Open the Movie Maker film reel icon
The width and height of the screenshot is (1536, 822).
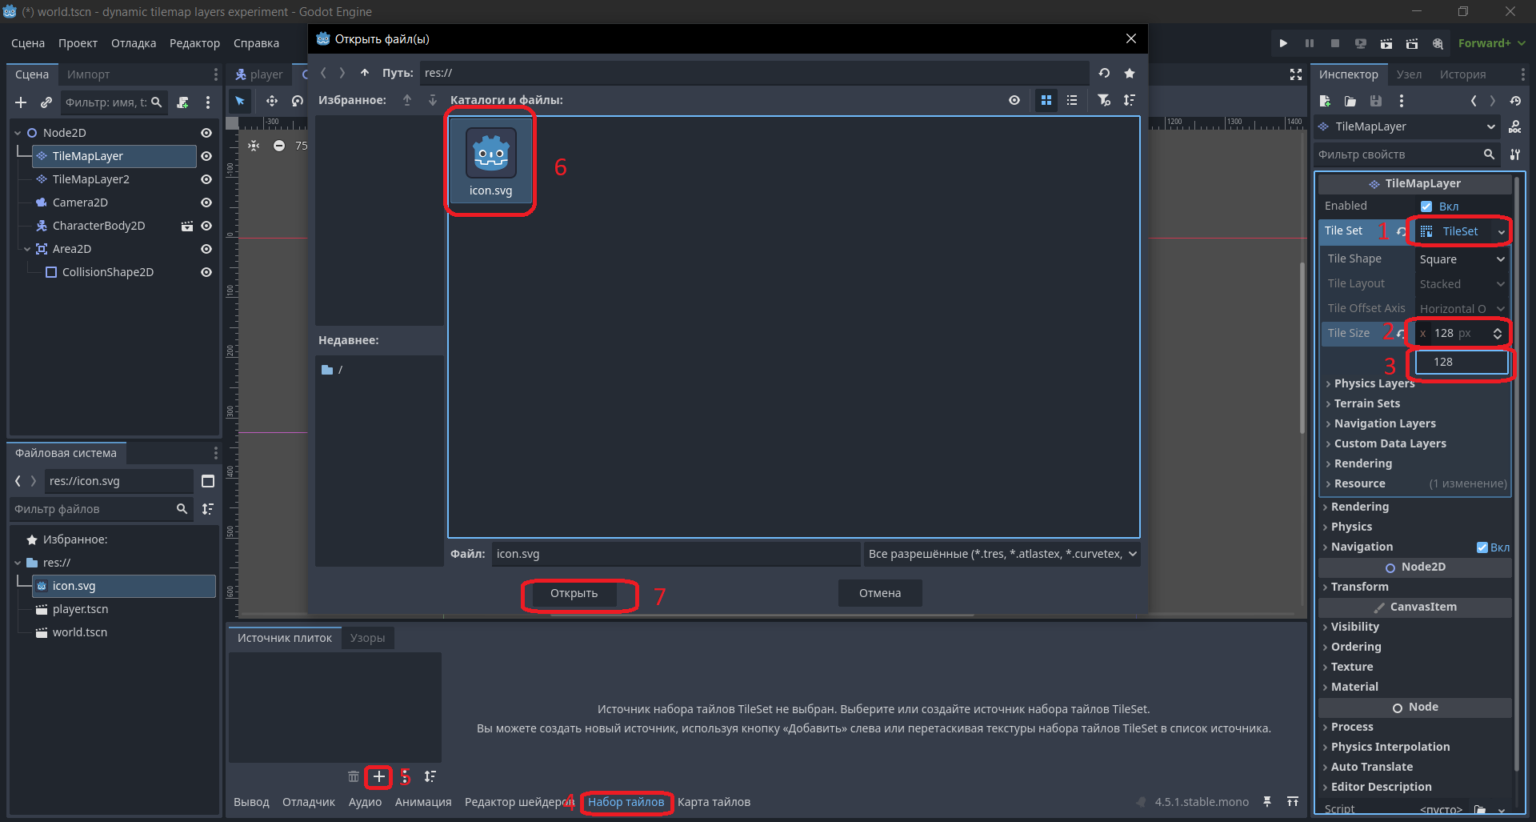[x=1438, y=44]
